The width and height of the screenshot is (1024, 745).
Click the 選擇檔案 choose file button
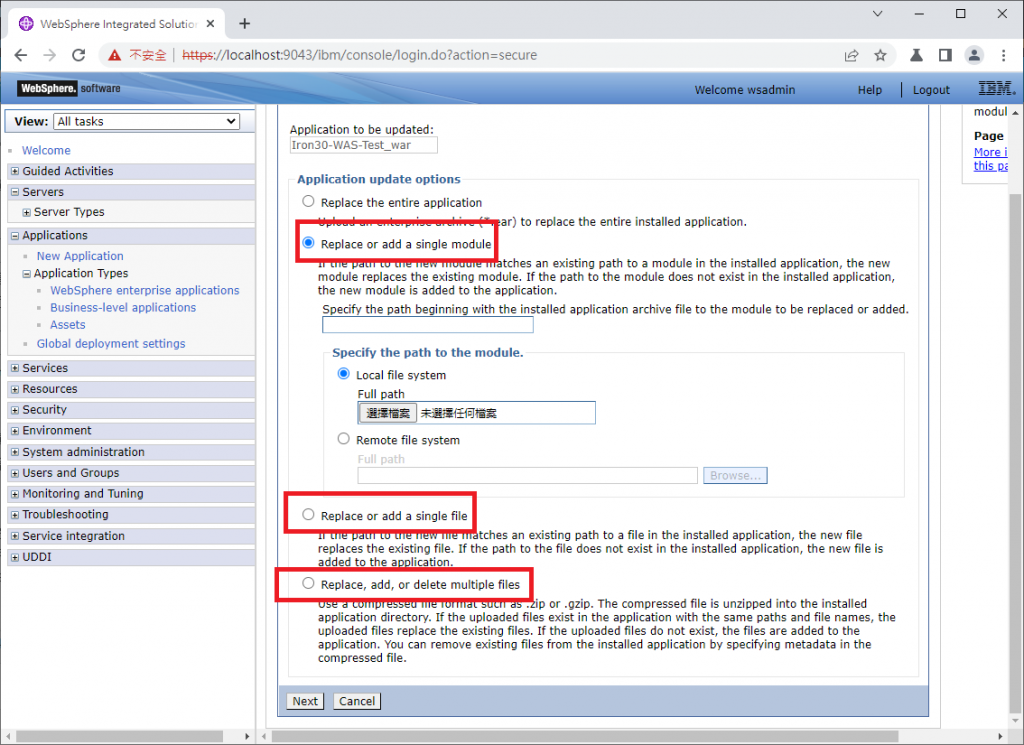pyautogui.click(x=387, y=413)
